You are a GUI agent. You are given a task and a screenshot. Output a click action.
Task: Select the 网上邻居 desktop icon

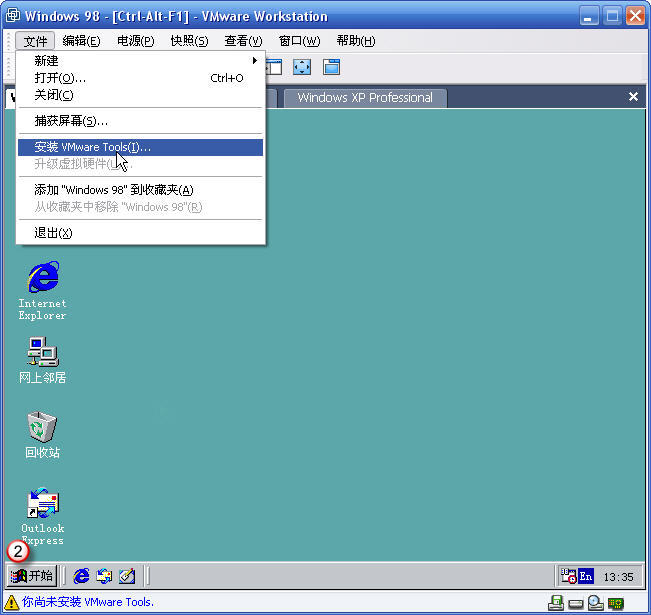pyautogui.click(x=42, y=360)
